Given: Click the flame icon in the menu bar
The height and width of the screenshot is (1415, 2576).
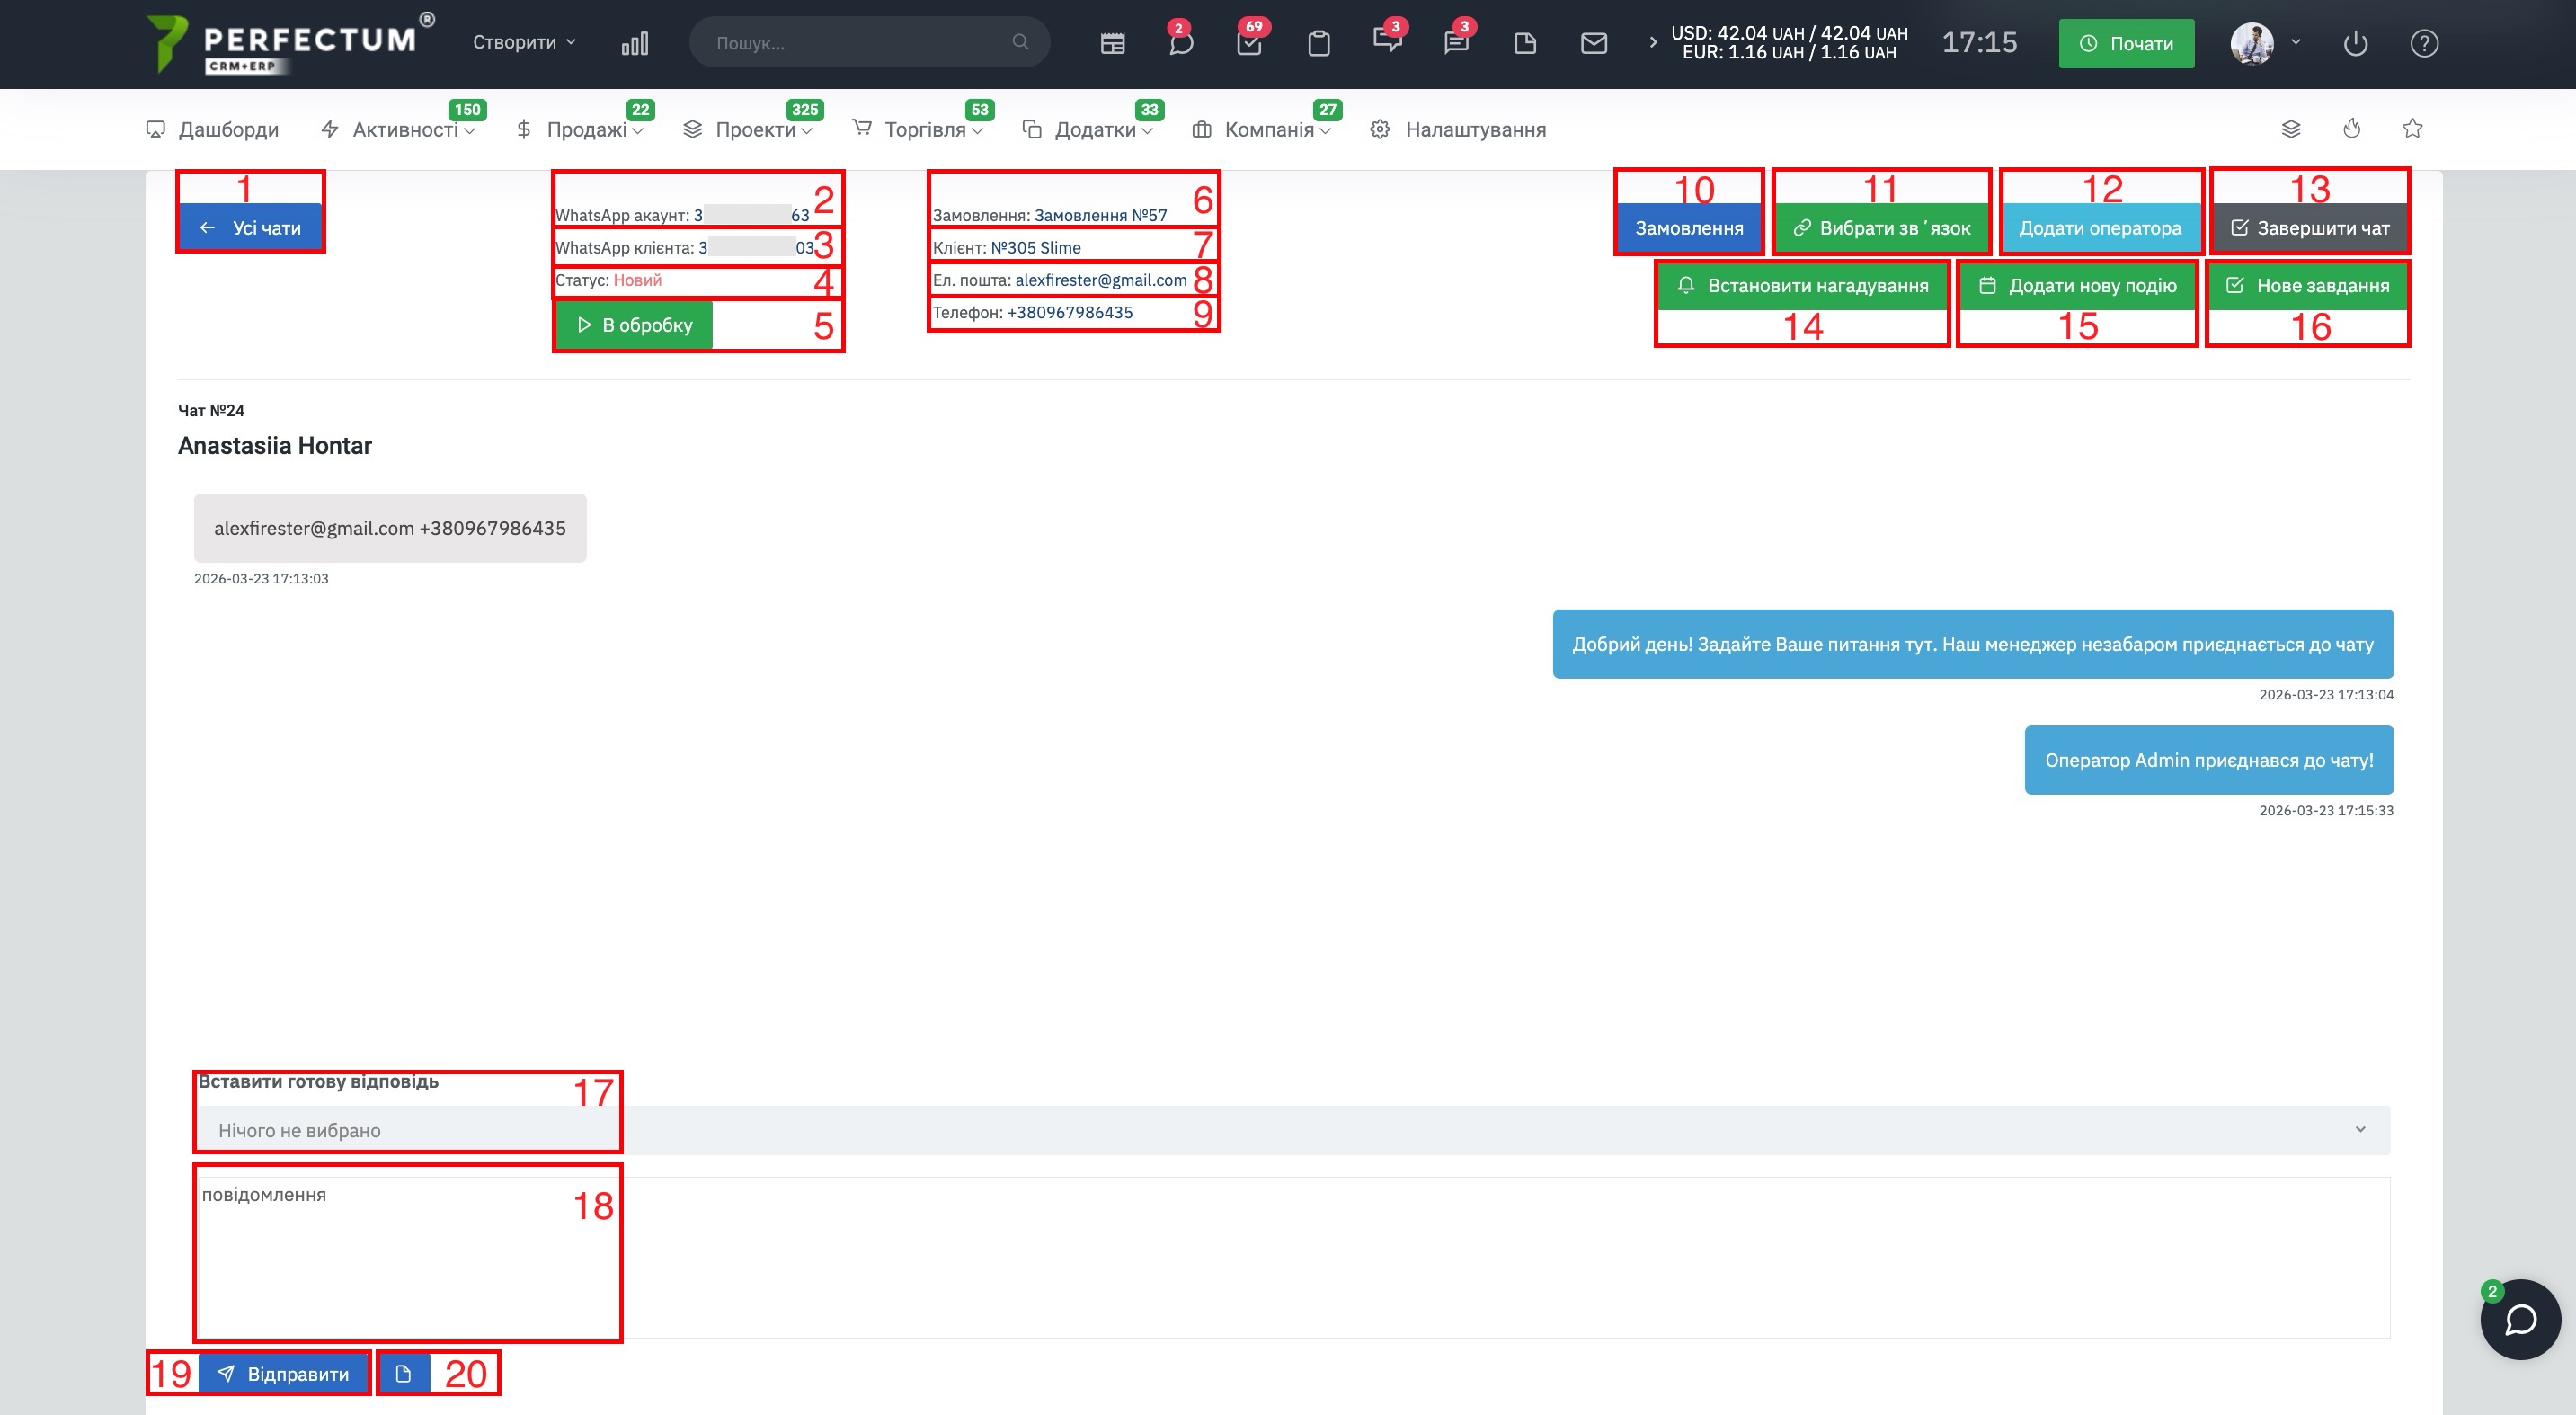Looking at the screenshot, I should pyautogui.click(x=2351, y=128).
